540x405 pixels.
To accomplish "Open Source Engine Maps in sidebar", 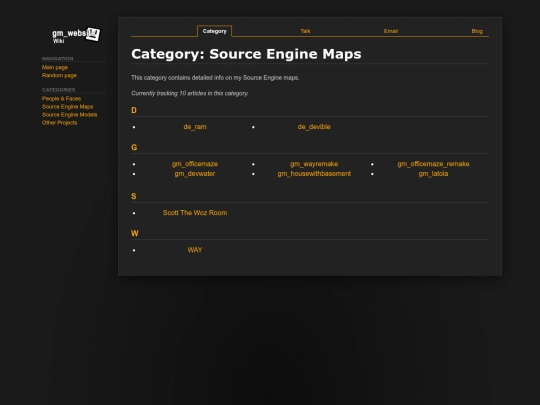I will [x=67, y=107].
